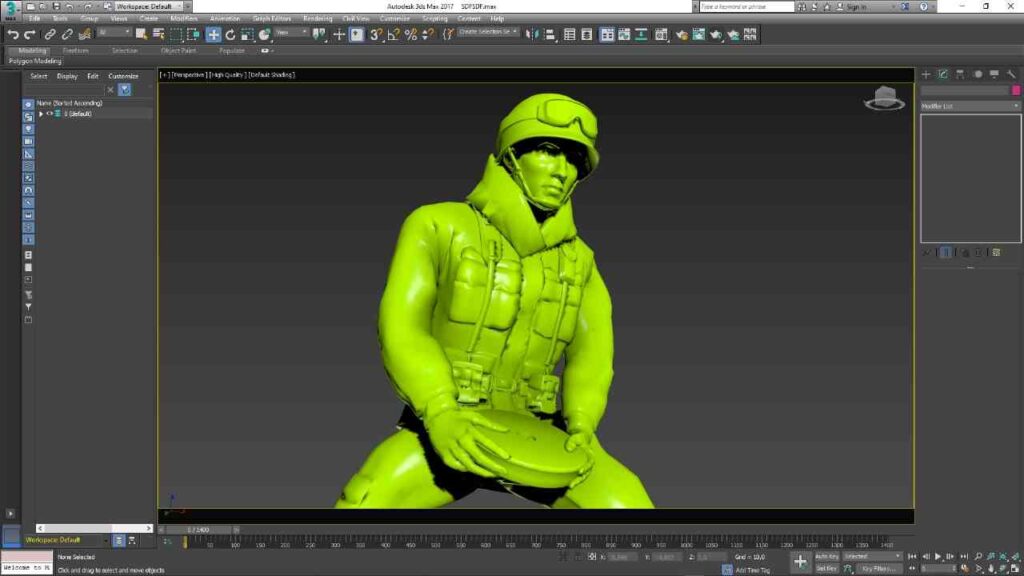The image size is (1024, 576).
Task: Open the selection filter All dropdown
Action: tap(110, 34)
